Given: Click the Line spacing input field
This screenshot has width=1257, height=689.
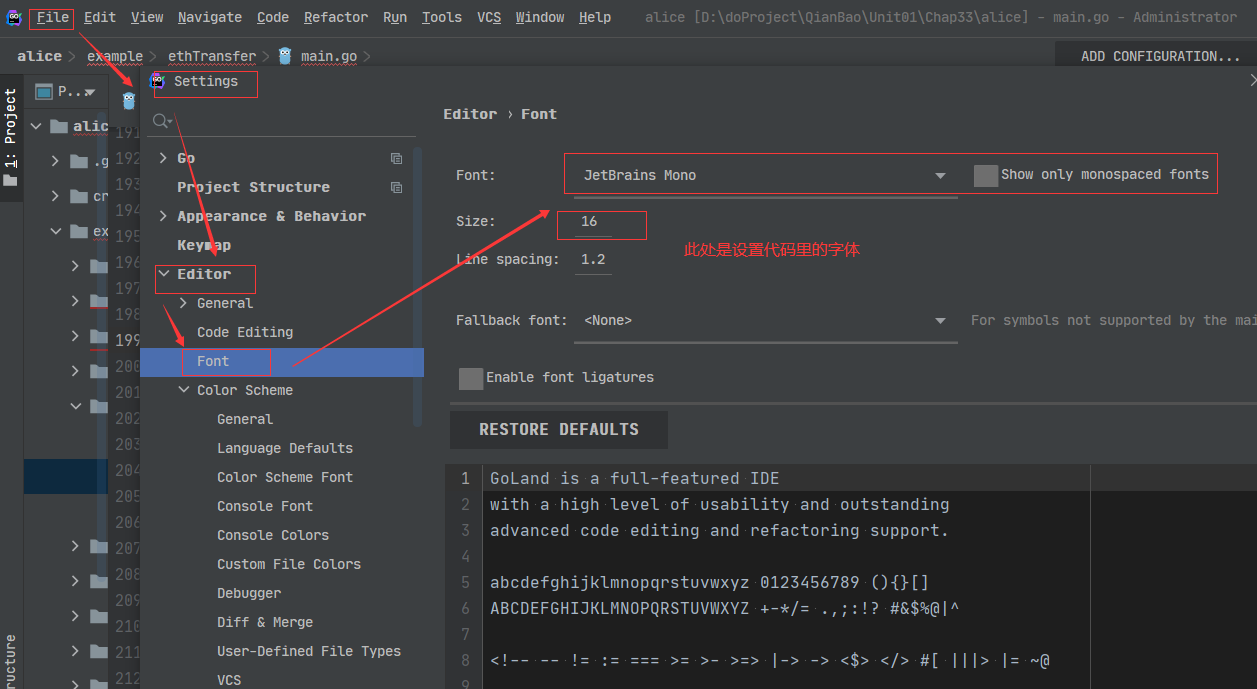Looking at the screenshot, I should (593, 260).
